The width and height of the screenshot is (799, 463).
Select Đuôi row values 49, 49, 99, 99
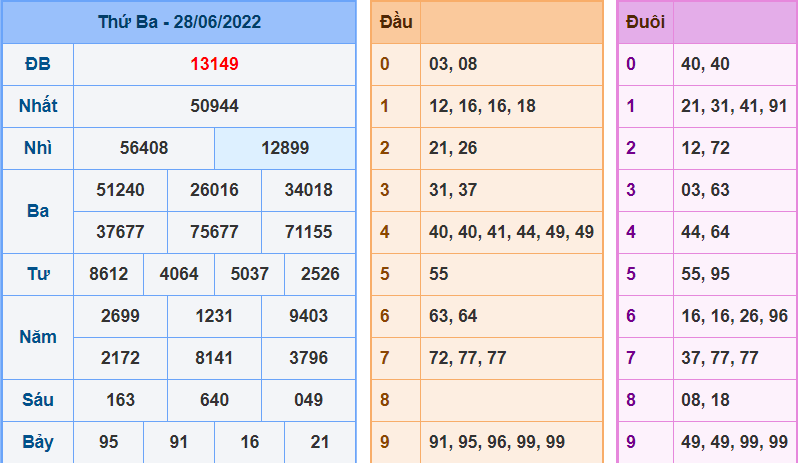(734, 442)
